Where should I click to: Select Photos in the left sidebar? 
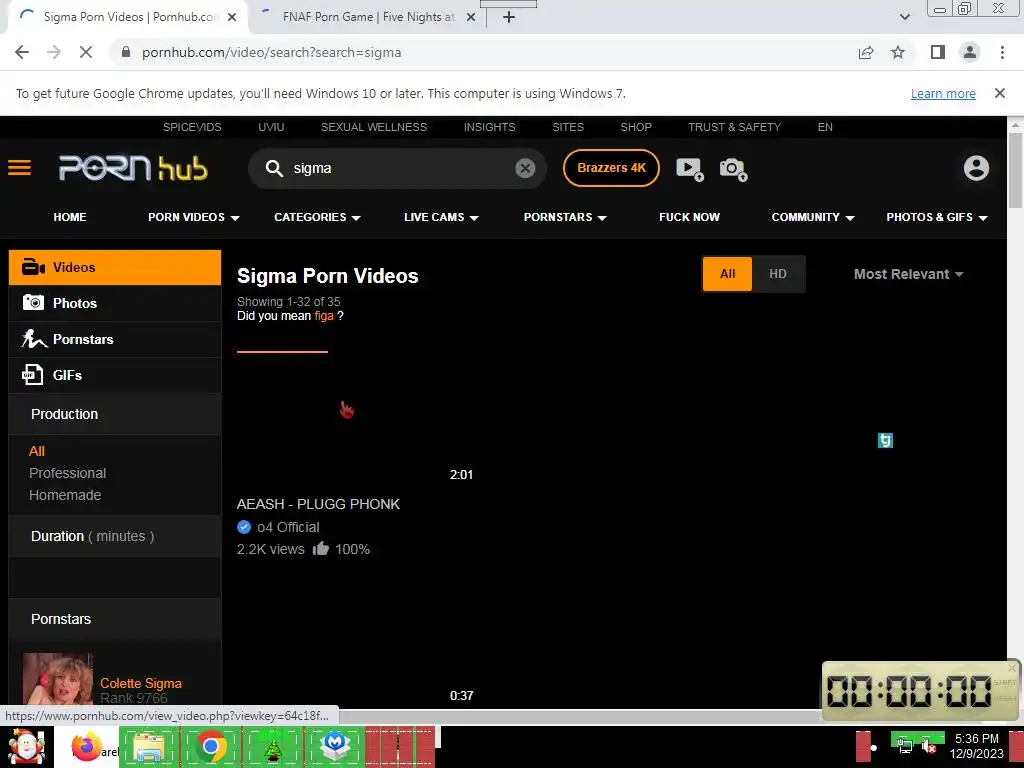click(x=115, y=303)
